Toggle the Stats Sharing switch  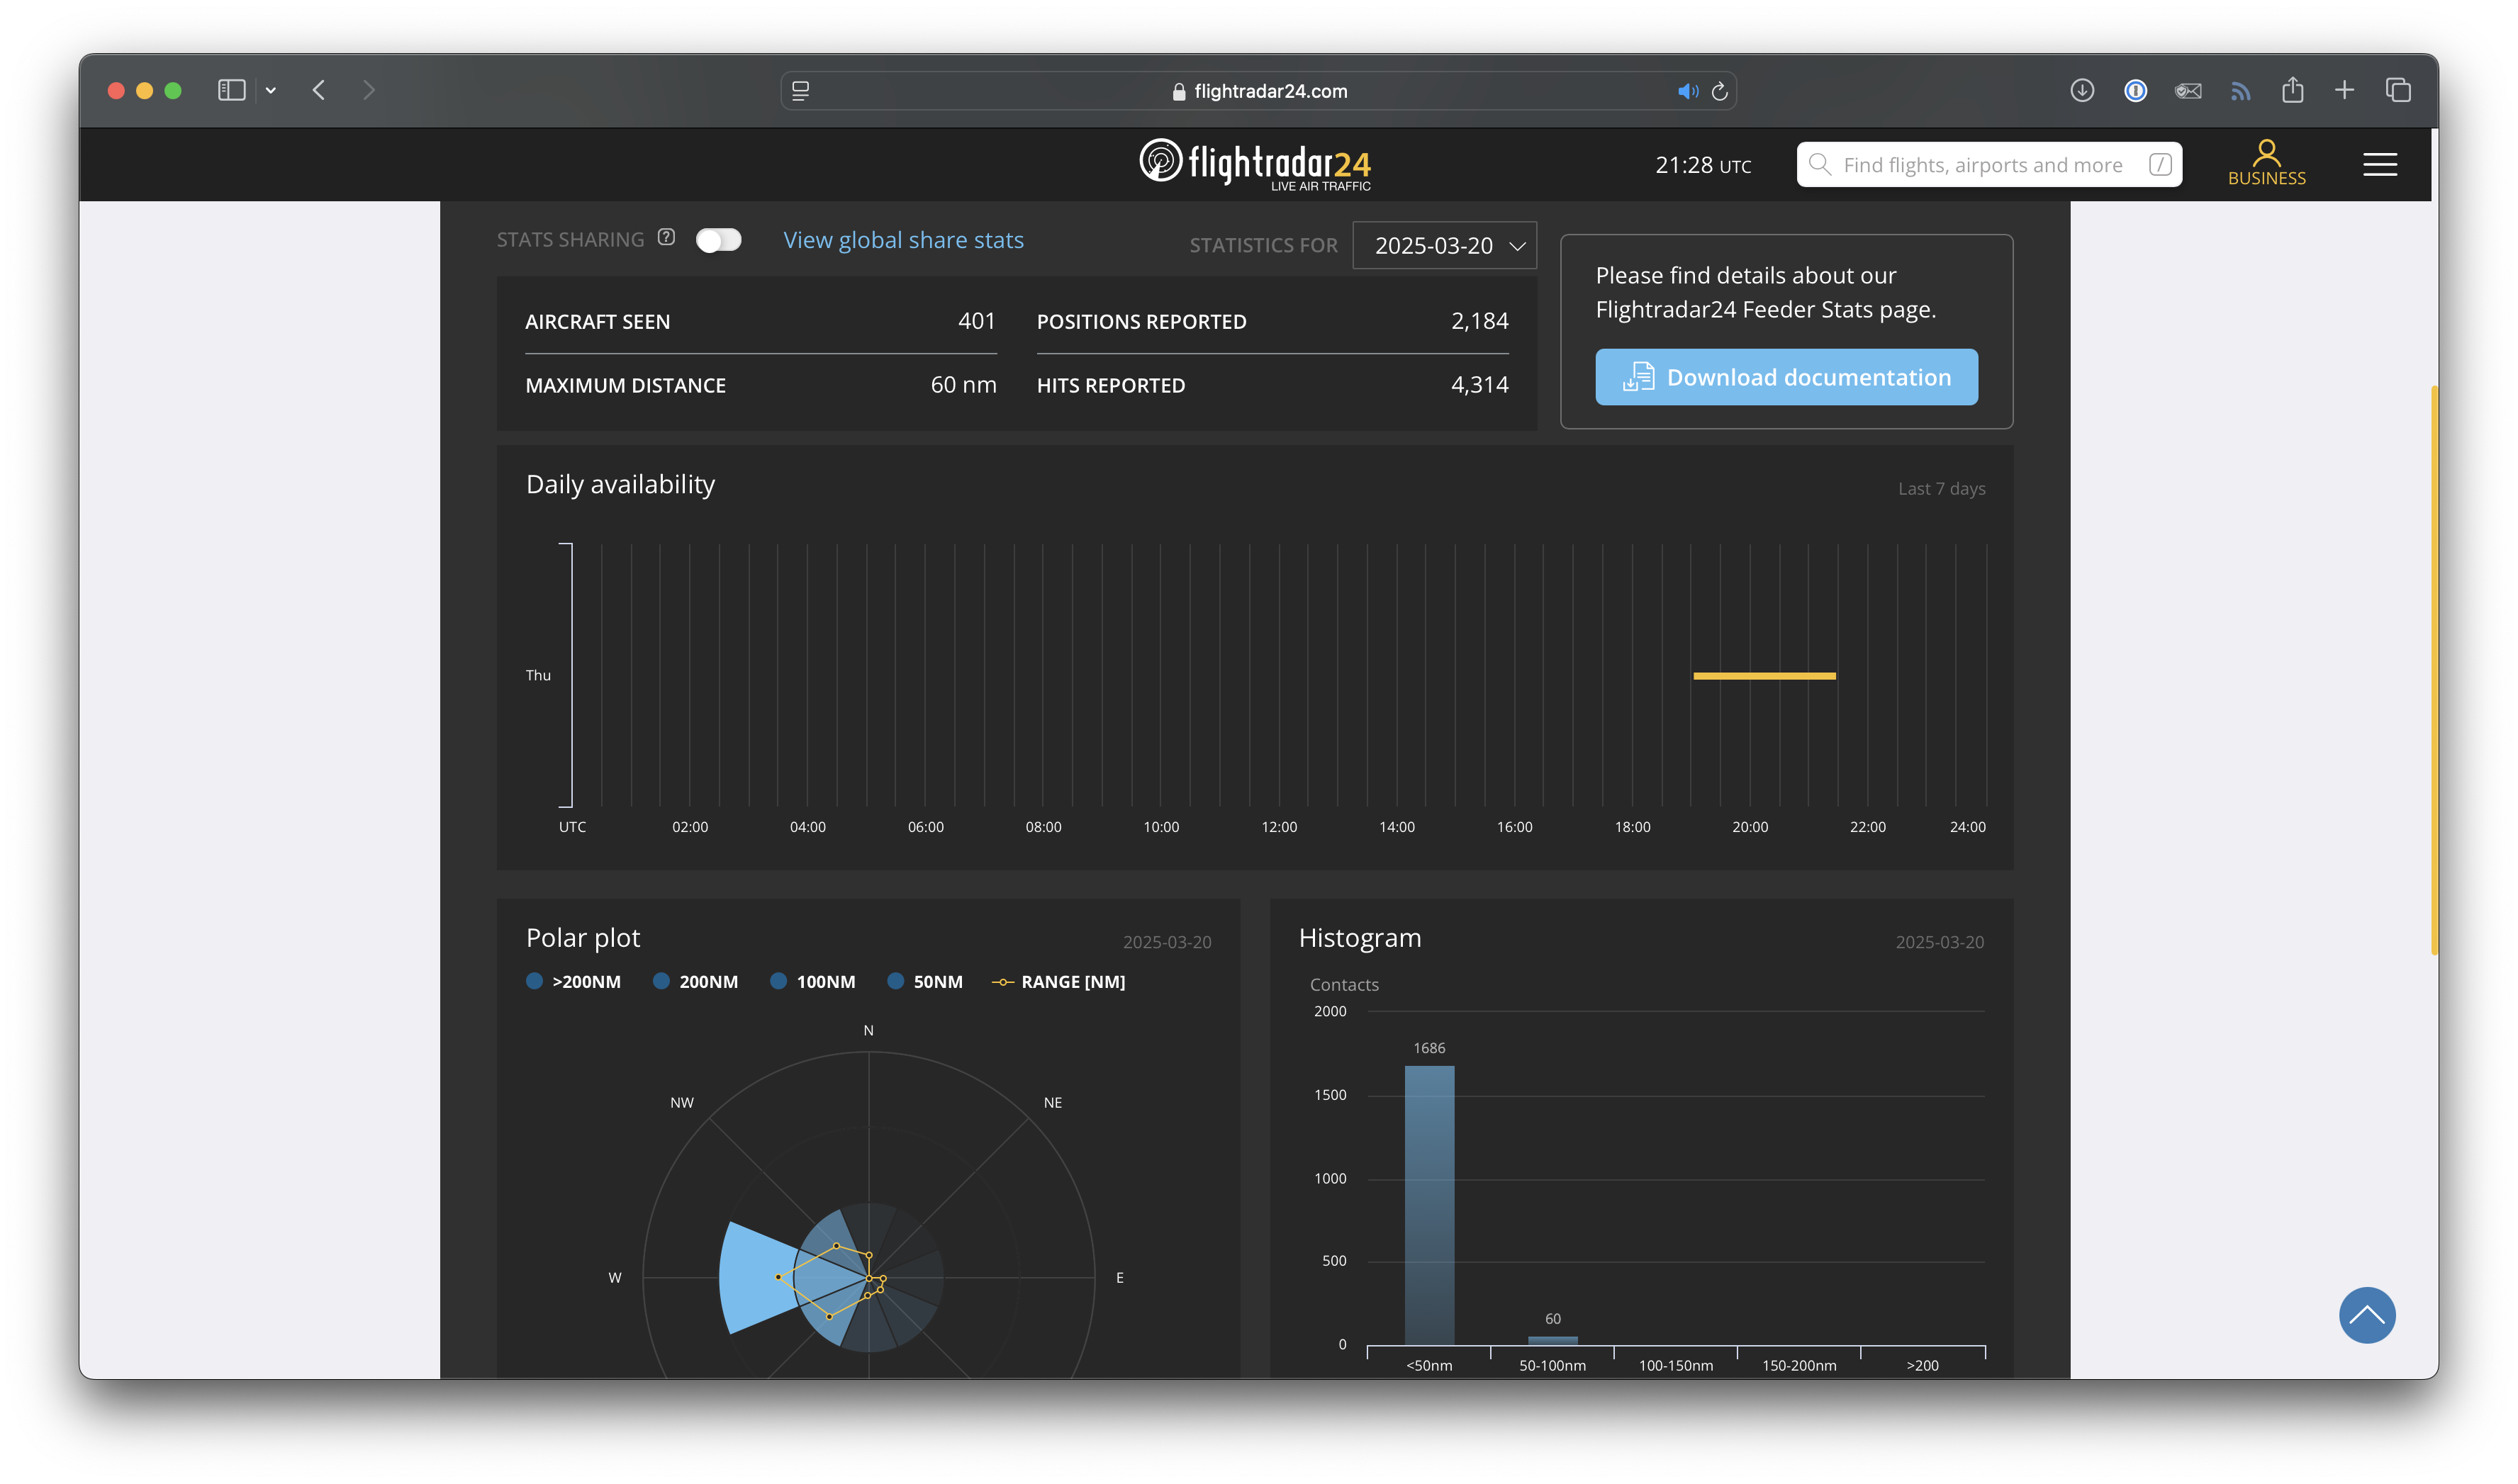tap(718, 240)
